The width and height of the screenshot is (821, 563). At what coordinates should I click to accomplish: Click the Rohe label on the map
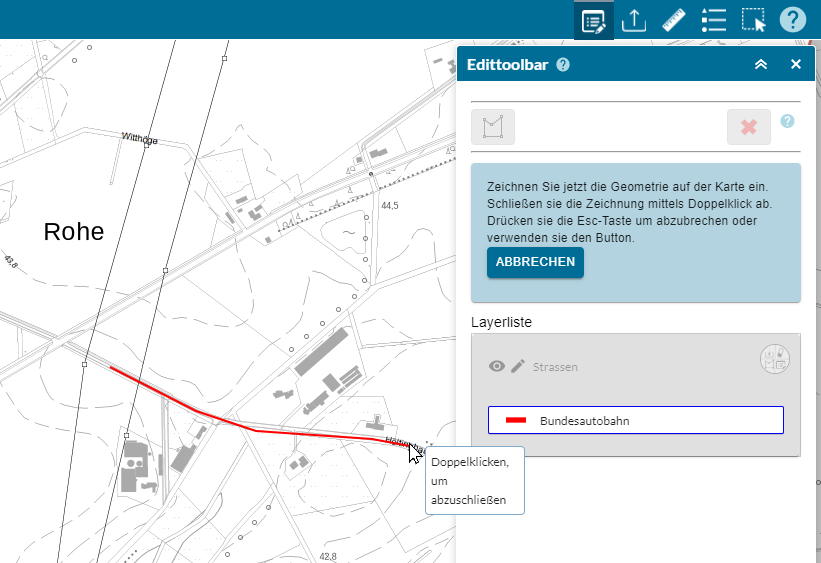(x=74, y=232)
